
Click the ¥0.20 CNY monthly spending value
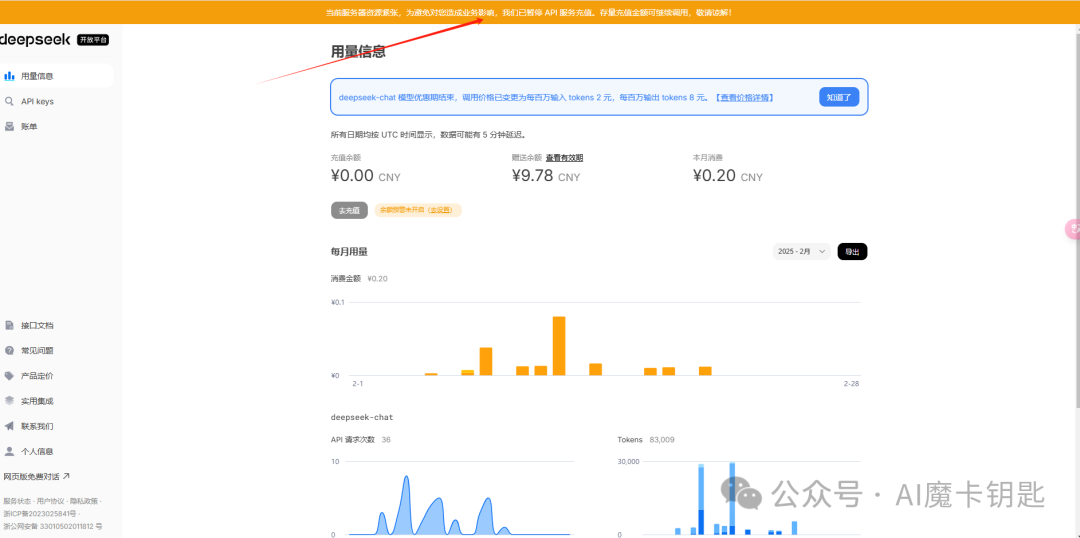click(x=728, y=176)
